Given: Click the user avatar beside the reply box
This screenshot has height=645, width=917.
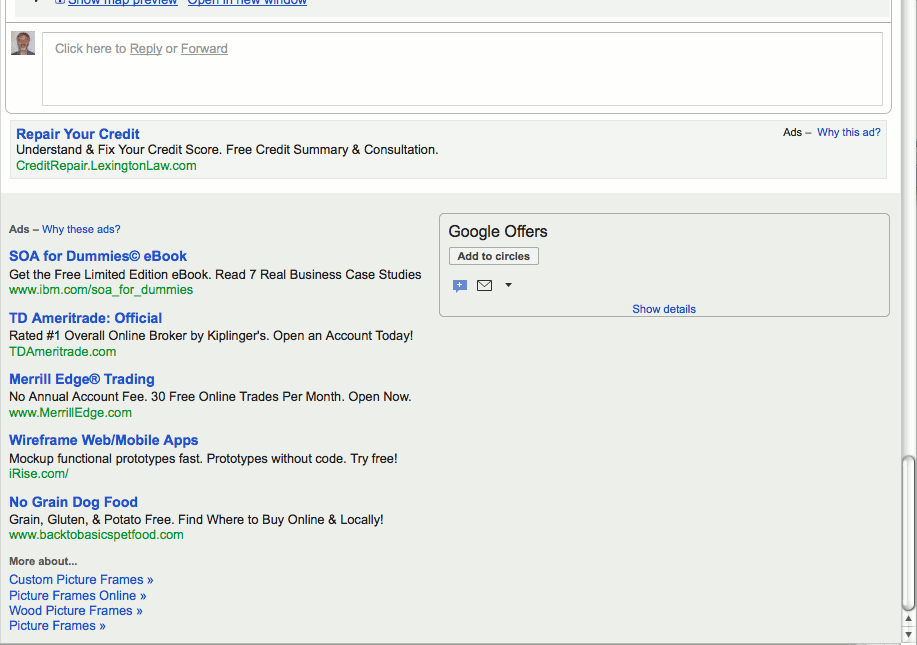Looking at the screenshot, I should click(x=23, y=43).
